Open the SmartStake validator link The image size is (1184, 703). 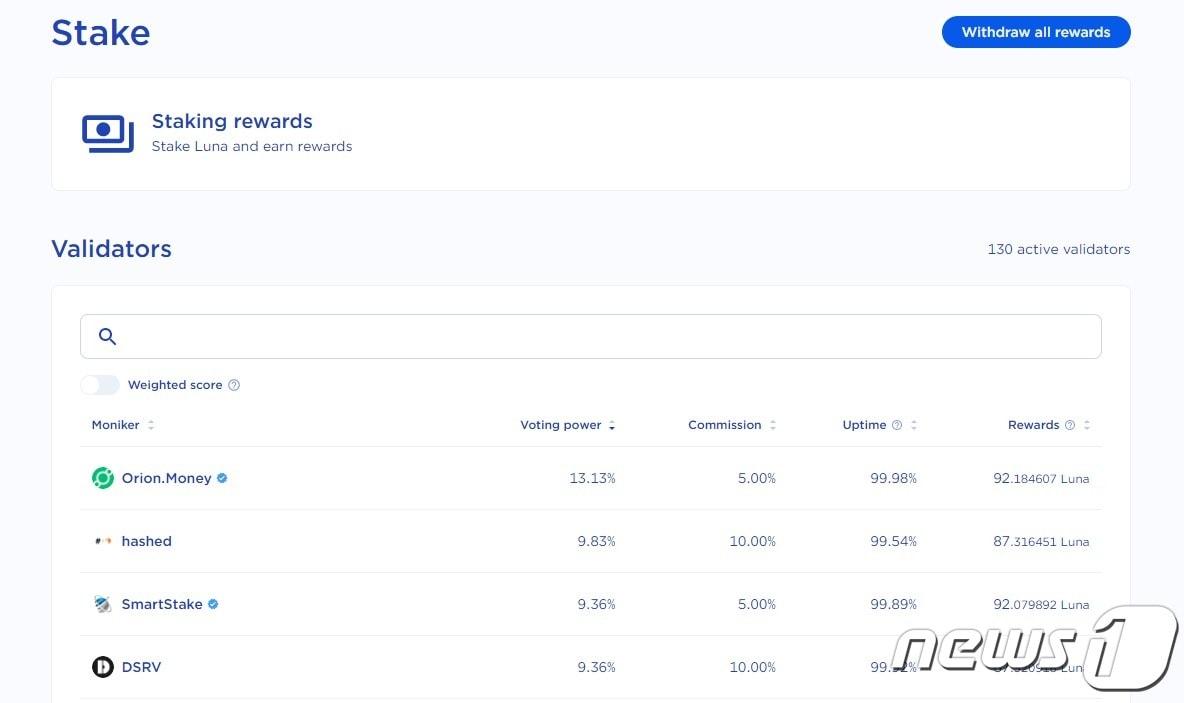pyautogui.click(x=162, y=604)
